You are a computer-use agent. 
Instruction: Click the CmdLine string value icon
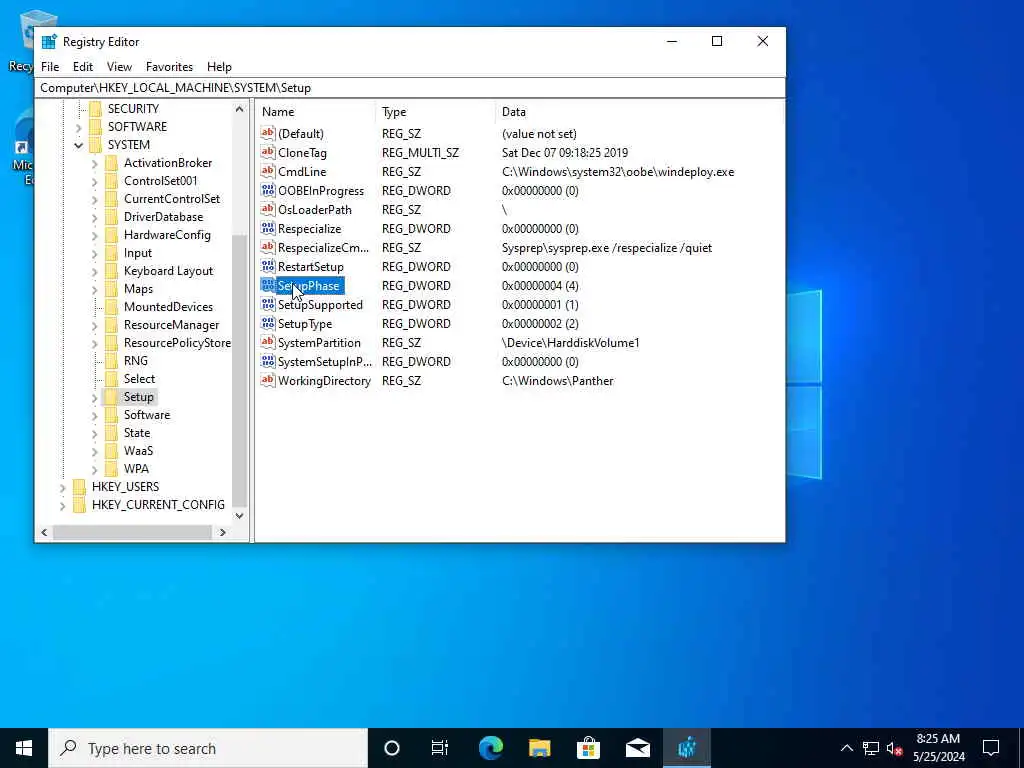(x=268, y=171)
